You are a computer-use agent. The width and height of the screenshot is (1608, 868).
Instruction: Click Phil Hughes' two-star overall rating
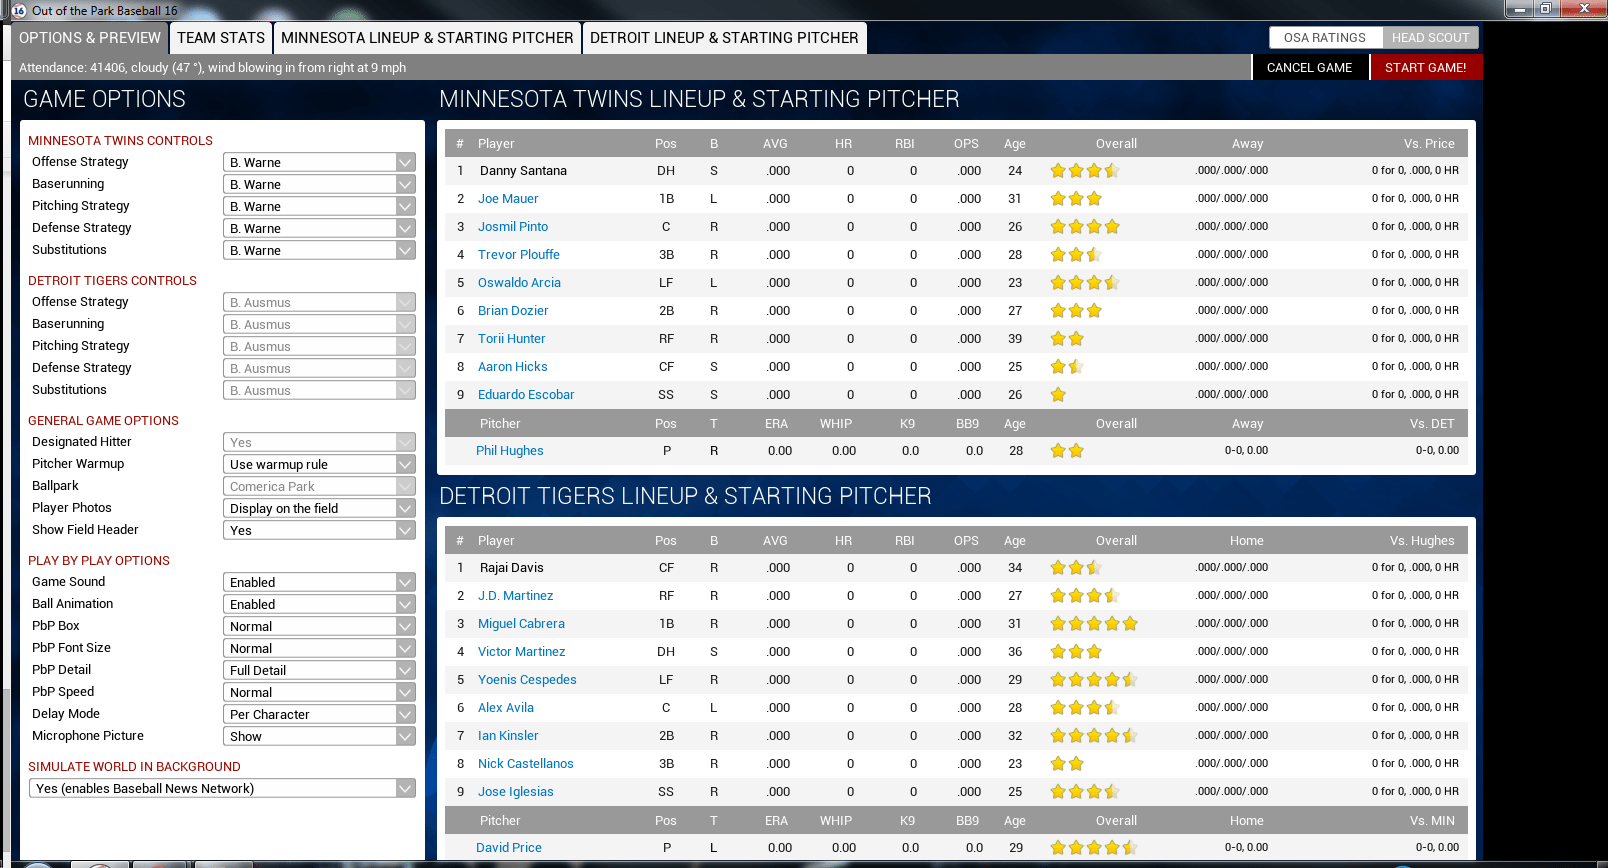coord(1067,451)
